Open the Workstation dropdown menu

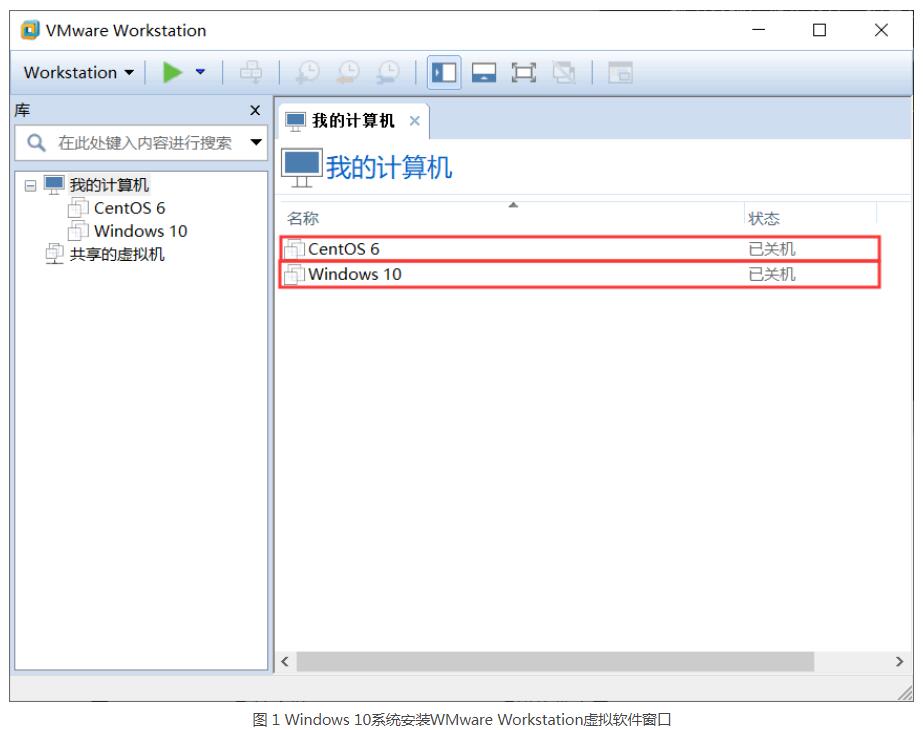coord(78,72)
